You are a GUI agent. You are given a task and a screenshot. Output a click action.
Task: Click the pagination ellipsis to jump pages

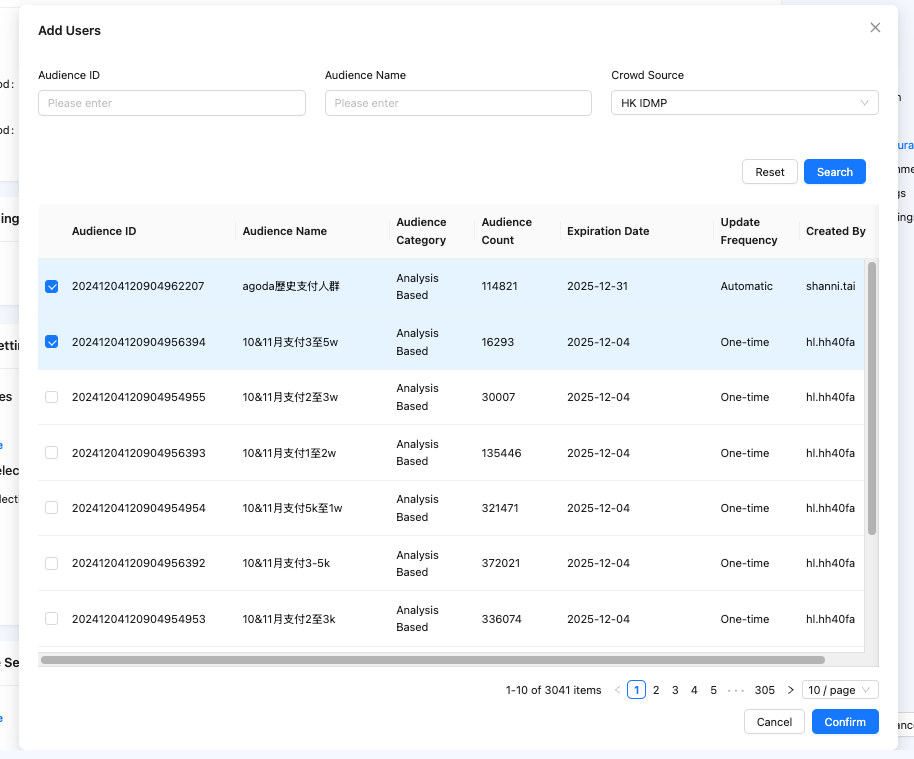click(x=735, y=690)
